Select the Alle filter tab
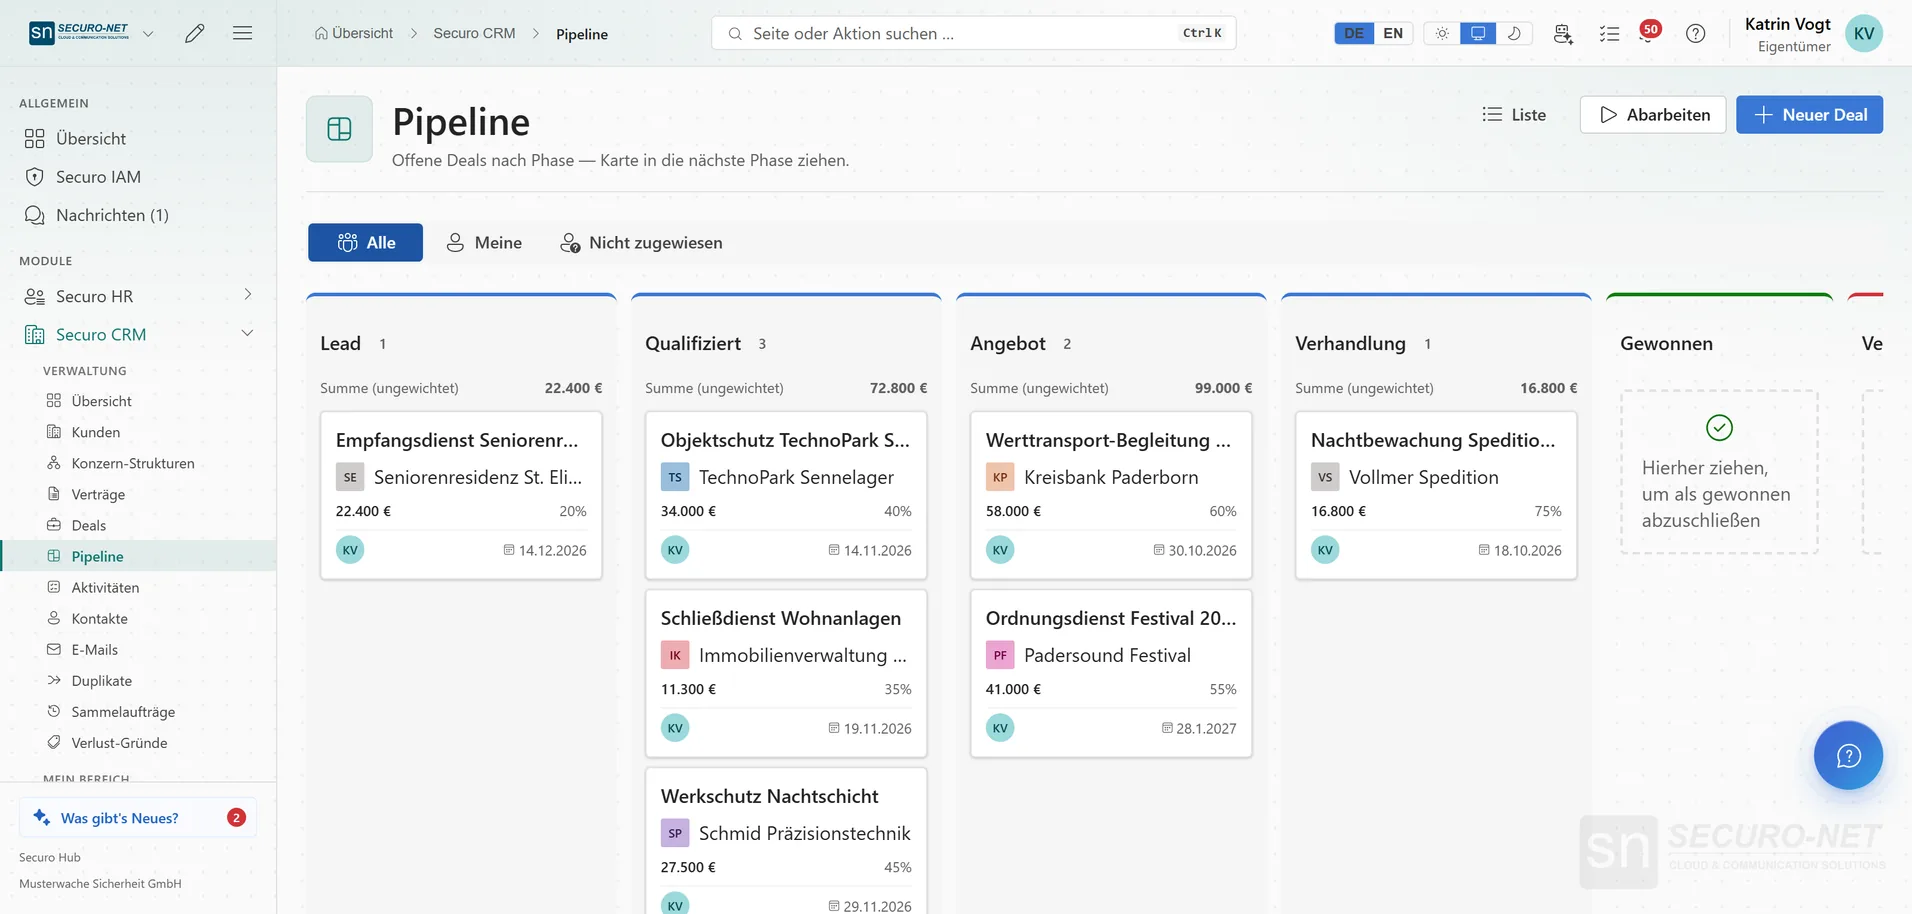The image size is (1912, 914). 365,243
